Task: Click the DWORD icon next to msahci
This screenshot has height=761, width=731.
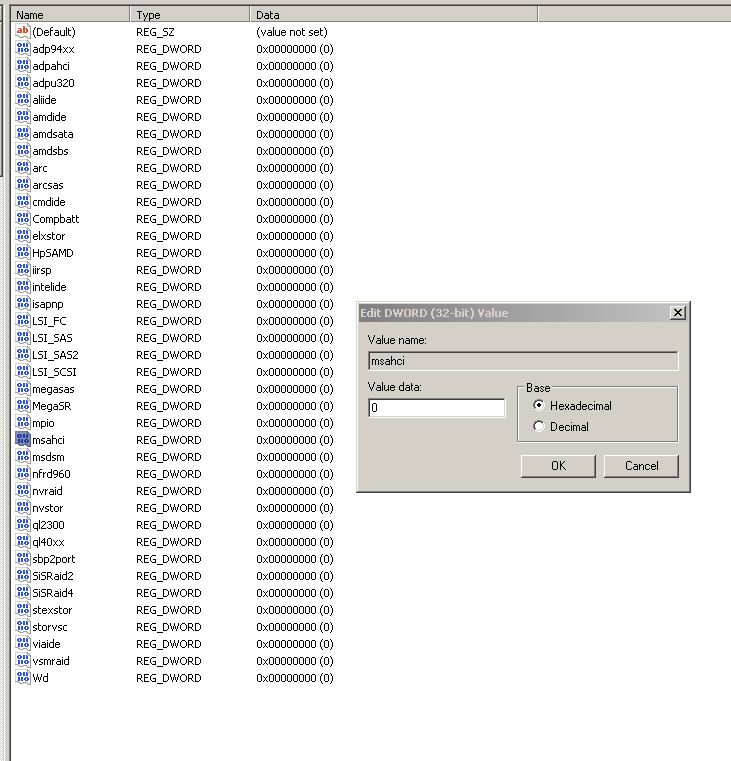Action: coord(23,440)
